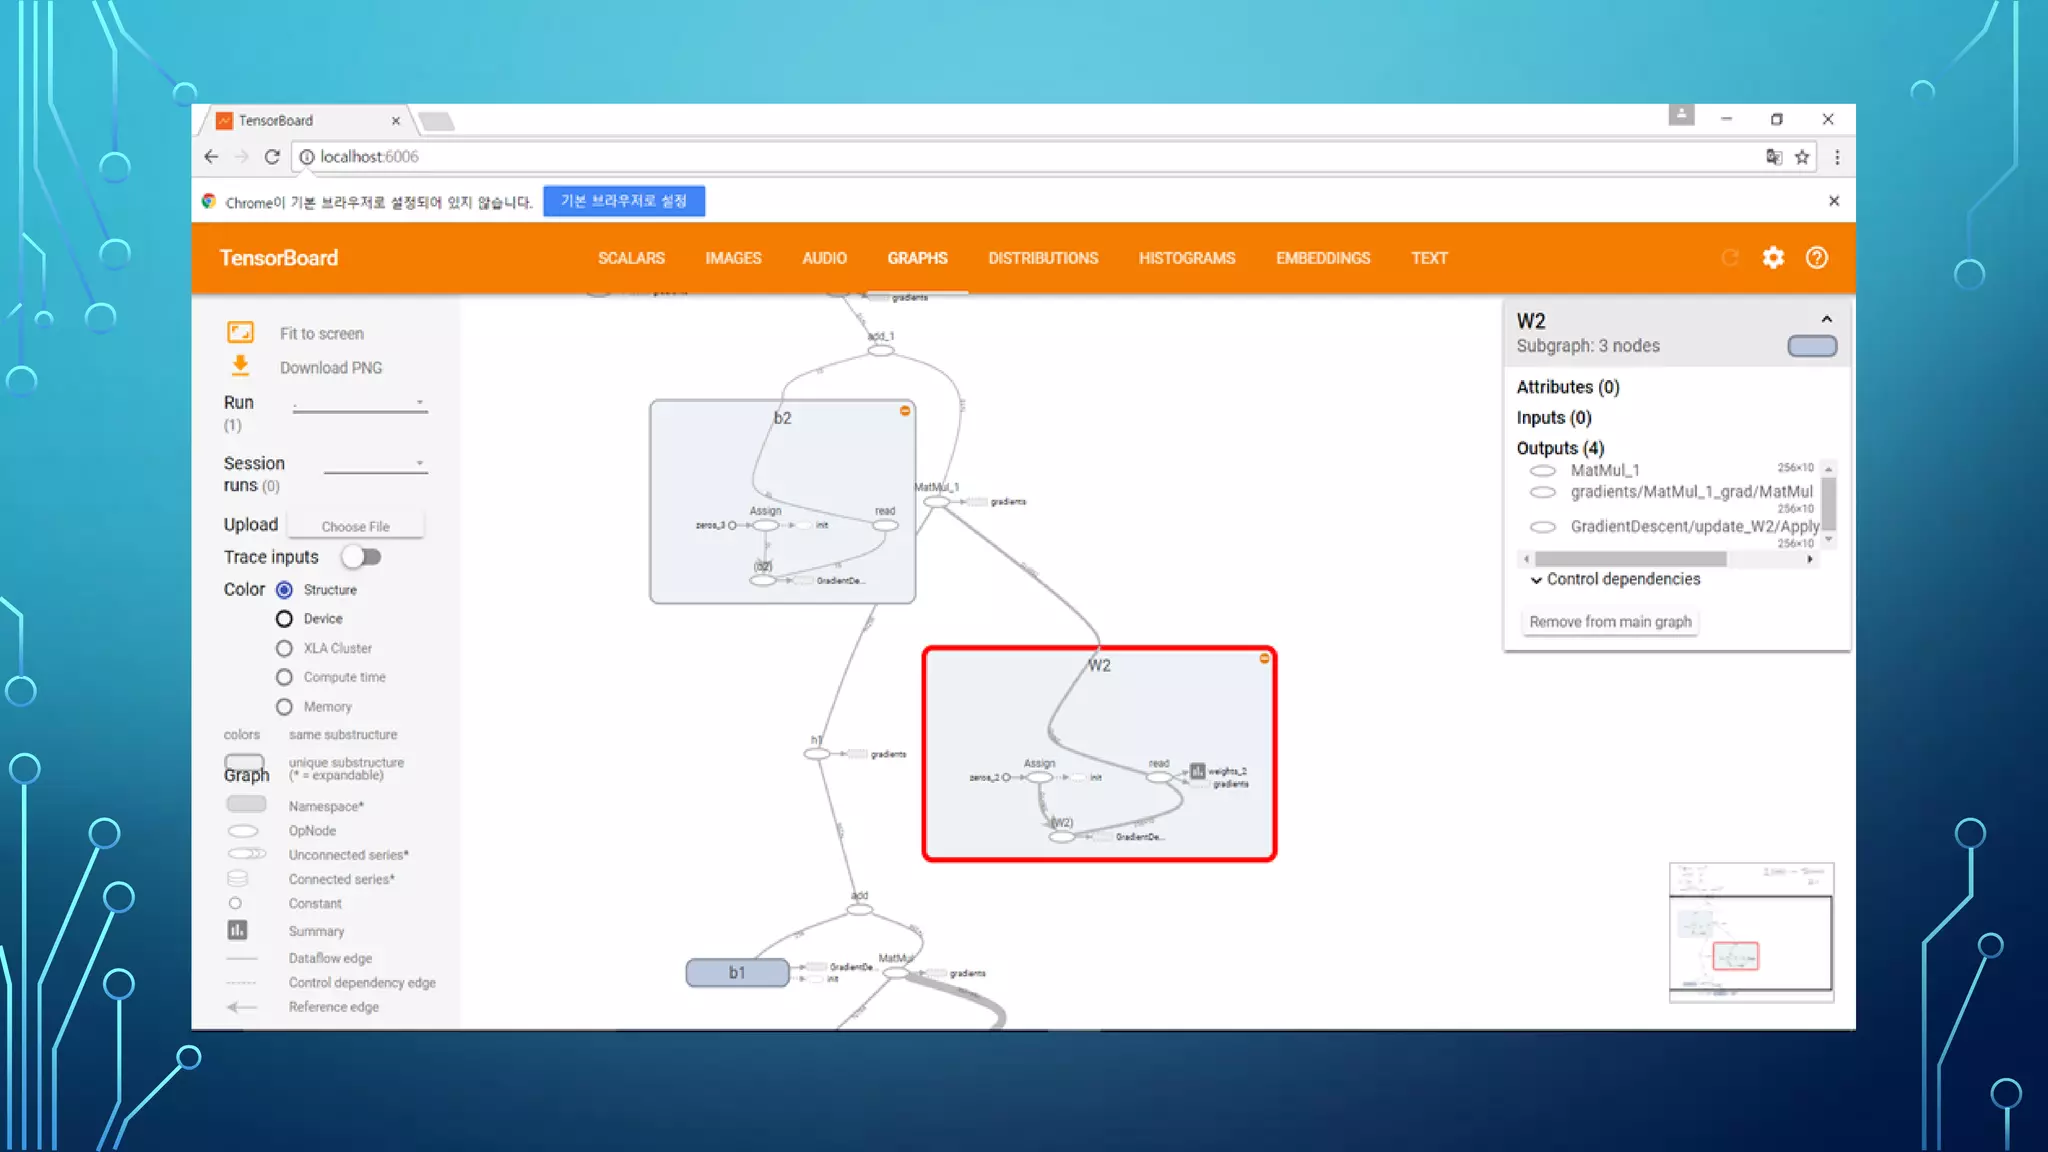This screenshot has width=2048, height=1152.
Task: Click the blue set default browser button
Action: (624, 201)
